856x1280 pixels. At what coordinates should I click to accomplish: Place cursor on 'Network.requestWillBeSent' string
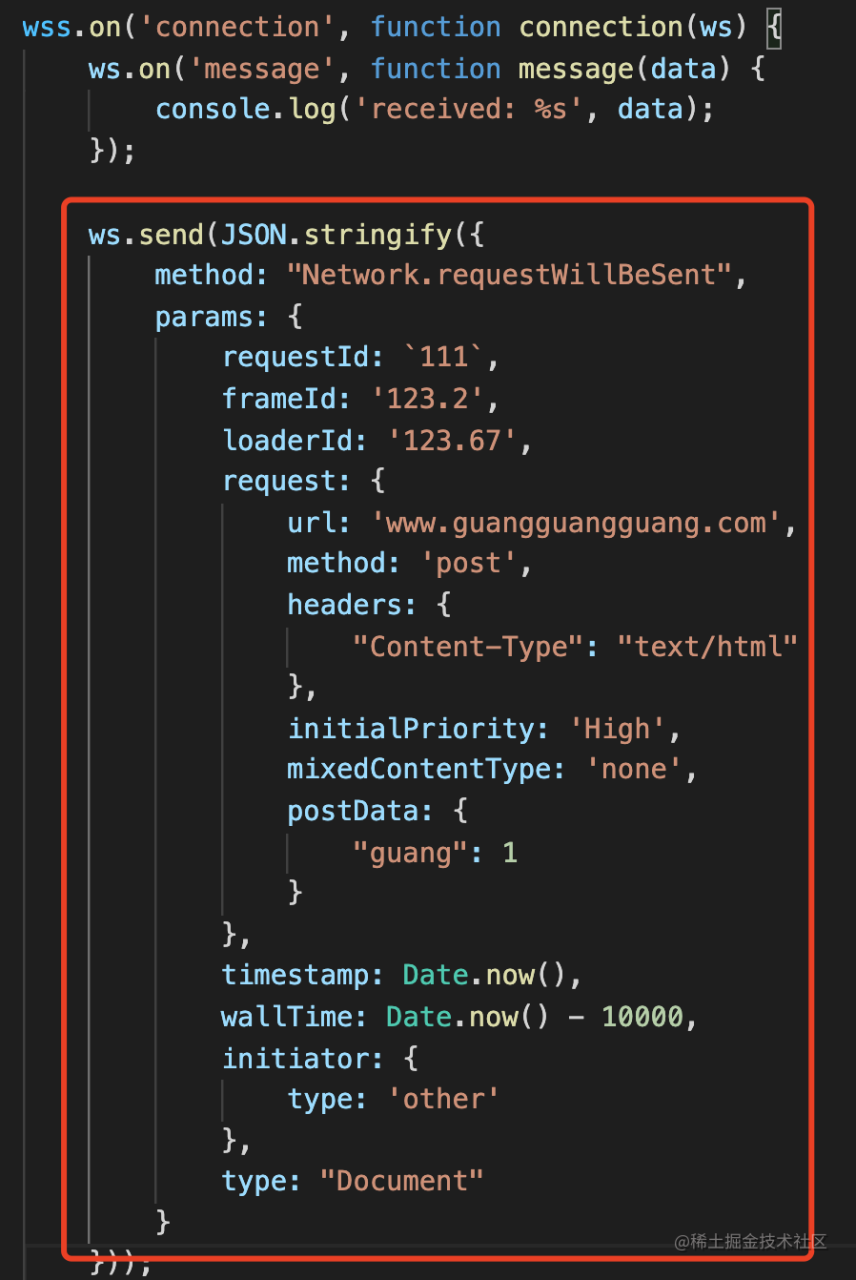click(512, 274)
